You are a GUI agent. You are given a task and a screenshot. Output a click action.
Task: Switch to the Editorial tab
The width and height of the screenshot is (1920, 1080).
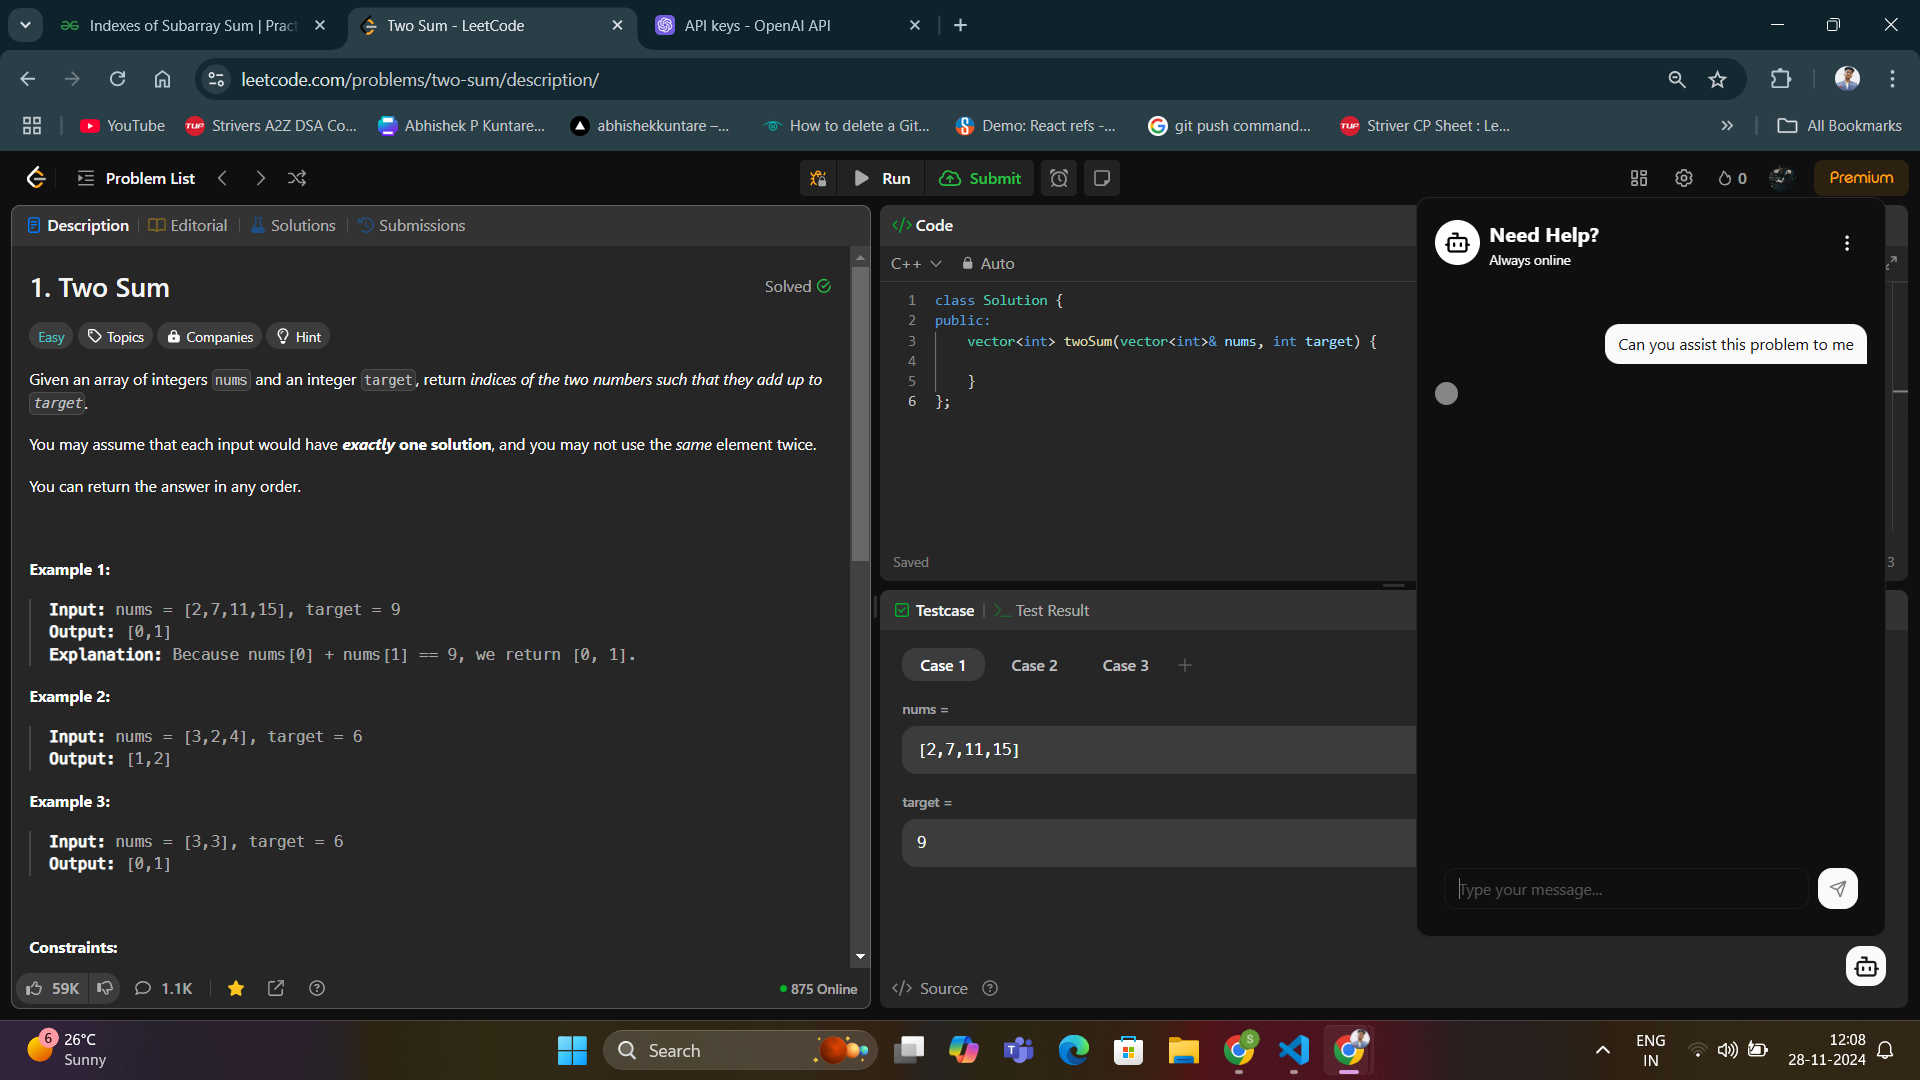point(188,226)
